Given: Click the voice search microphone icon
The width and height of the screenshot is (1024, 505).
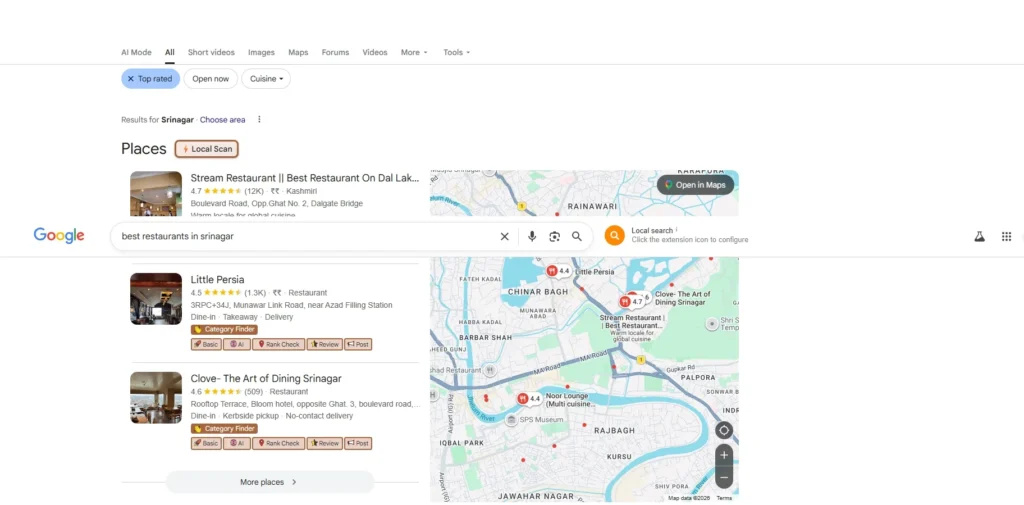Looking at the screenshot, I should [532, 236].
